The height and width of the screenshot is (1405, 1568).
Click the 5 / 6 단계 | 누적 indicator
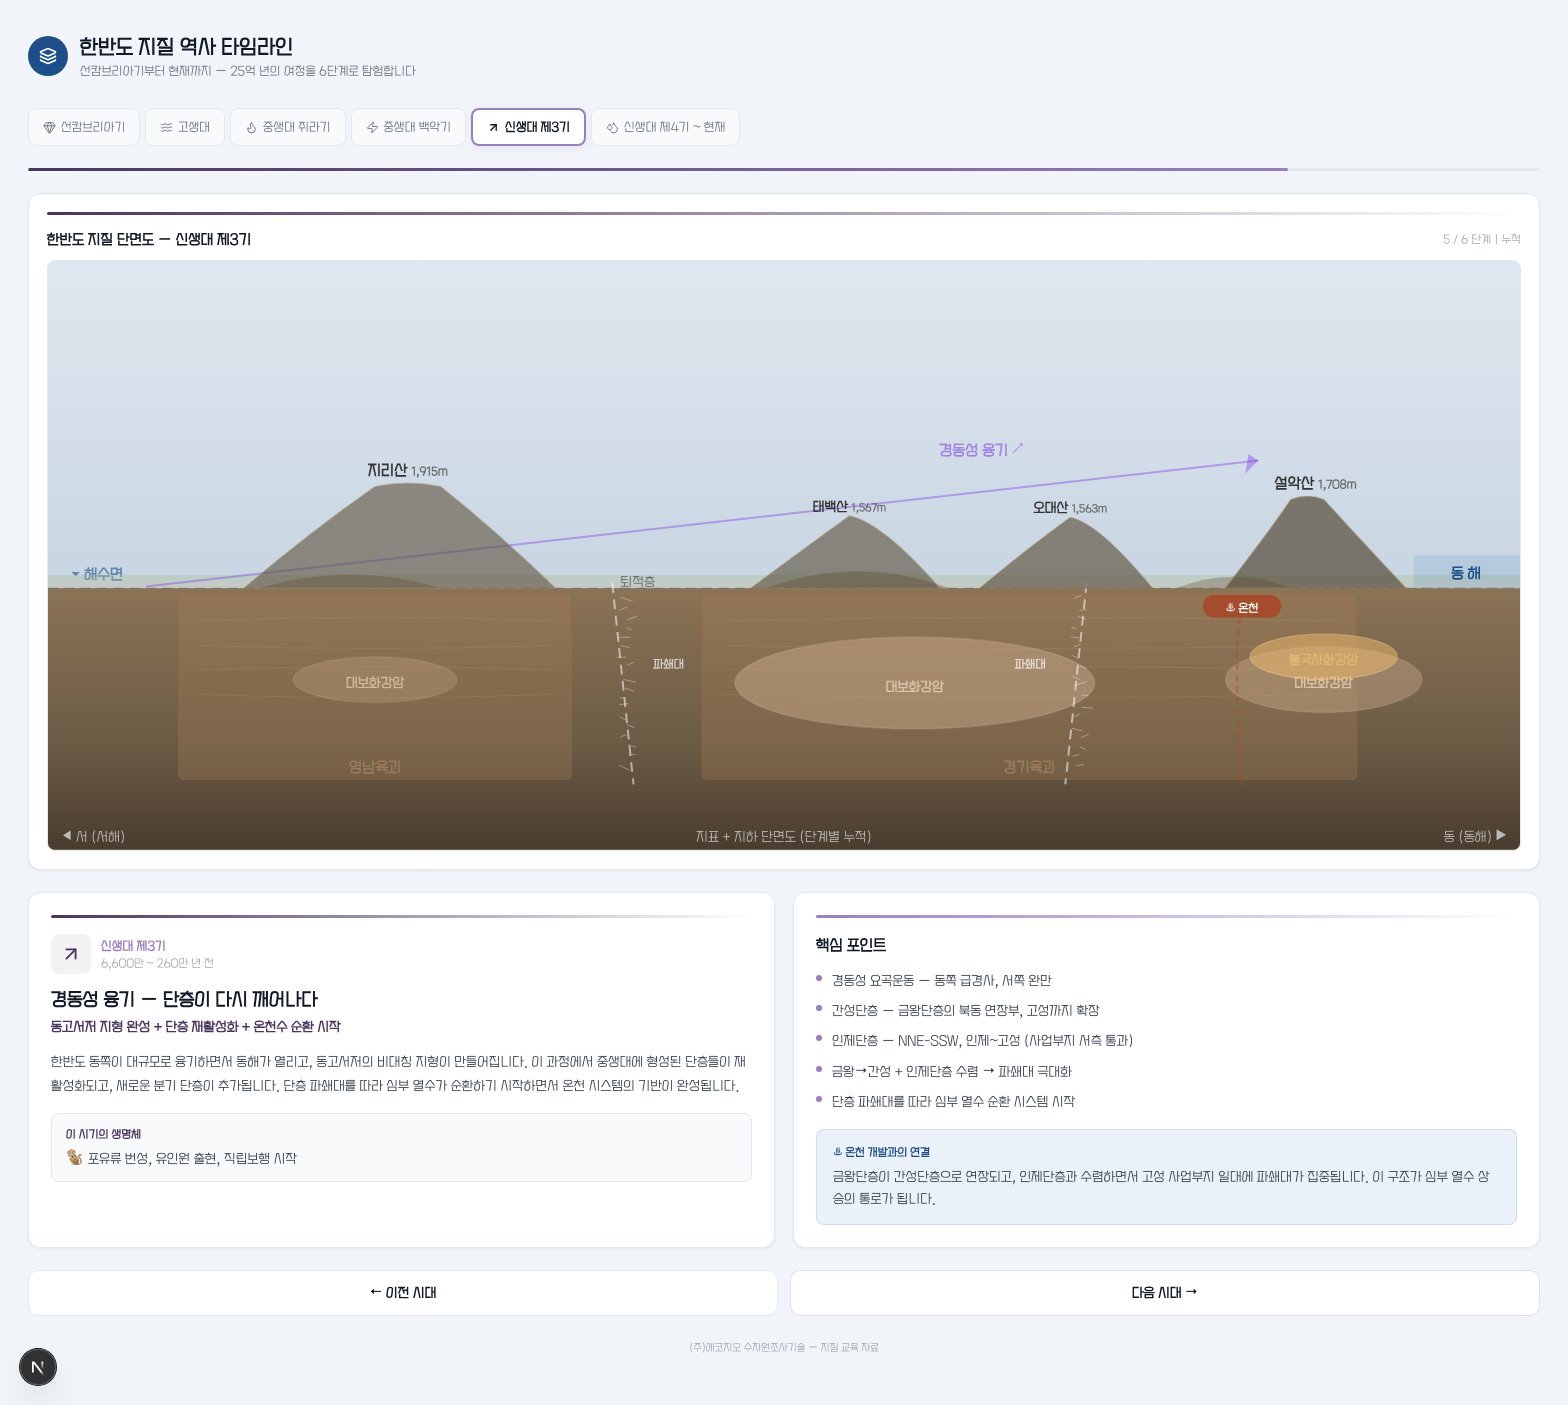[x=1481, y=239]
